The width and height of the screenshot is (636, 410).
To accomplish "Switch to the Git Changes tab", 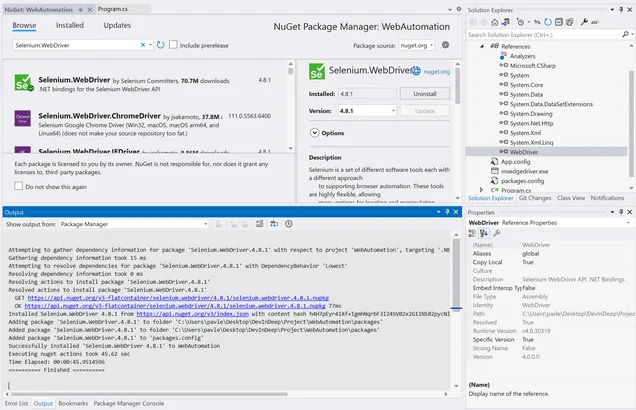I will pos(535,198).
